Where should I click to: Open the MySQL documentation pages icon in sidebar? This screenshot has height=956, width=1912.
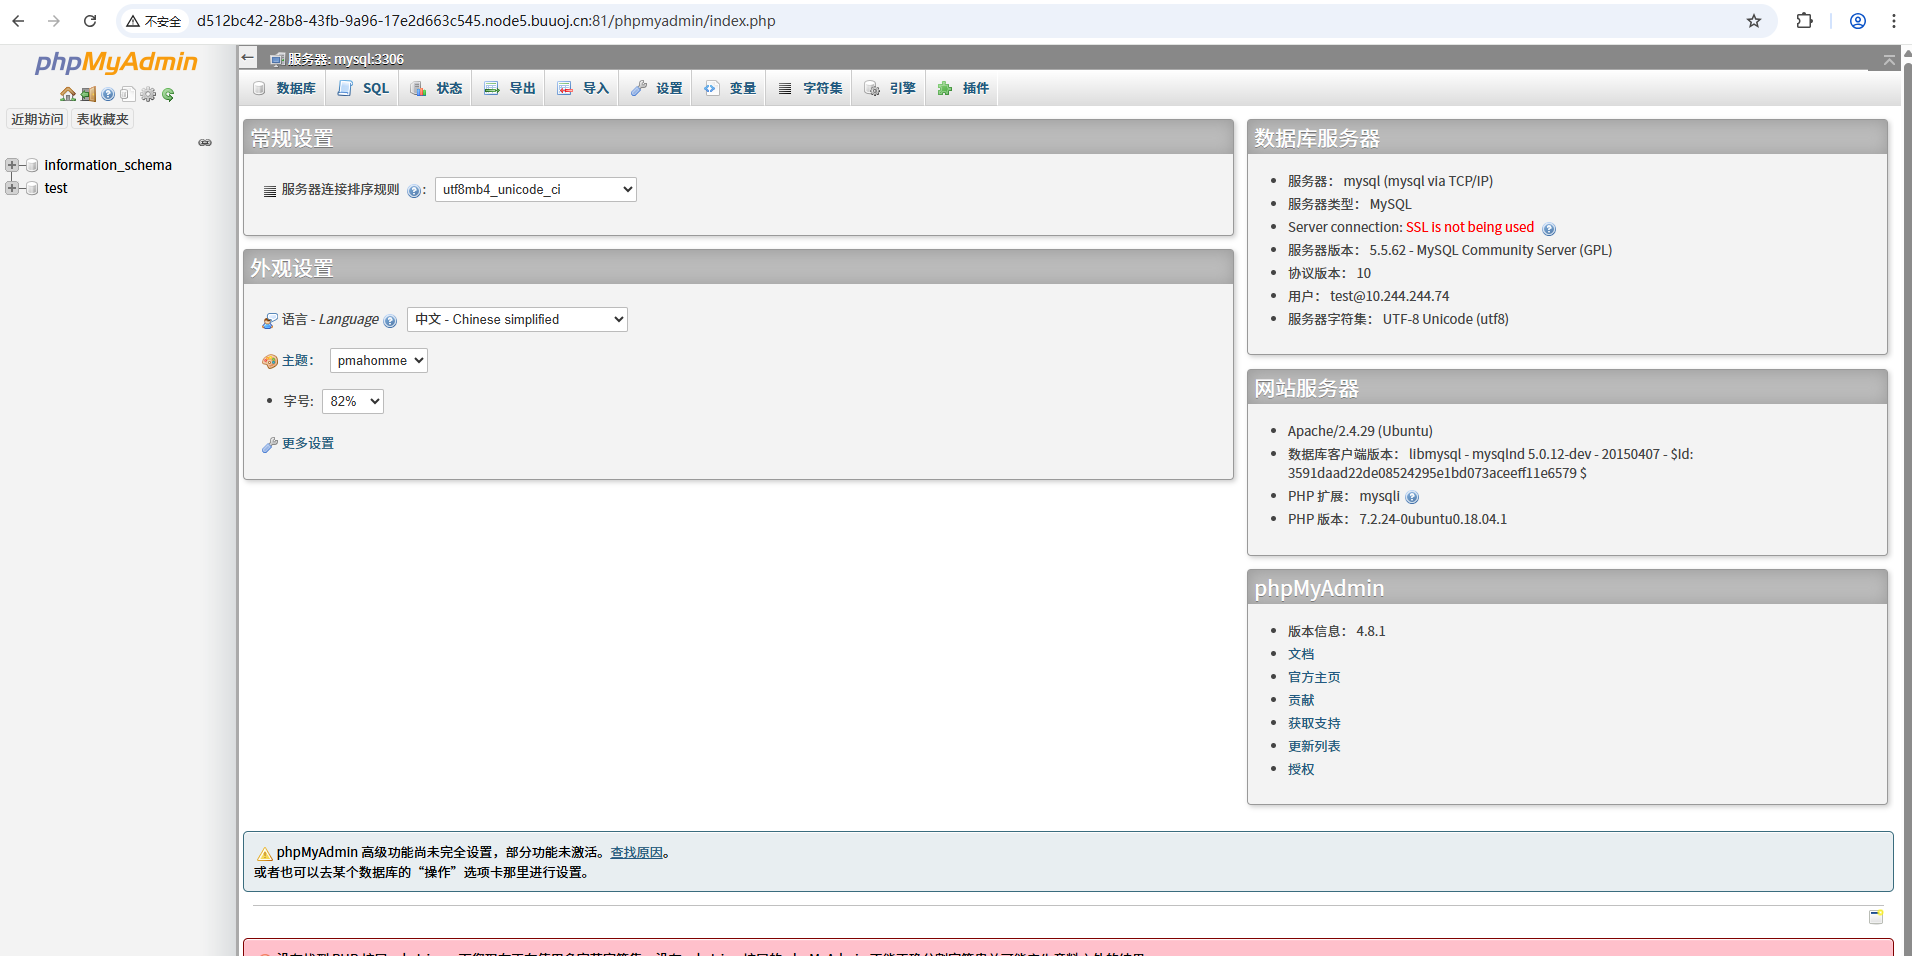[x=128, y=94]
